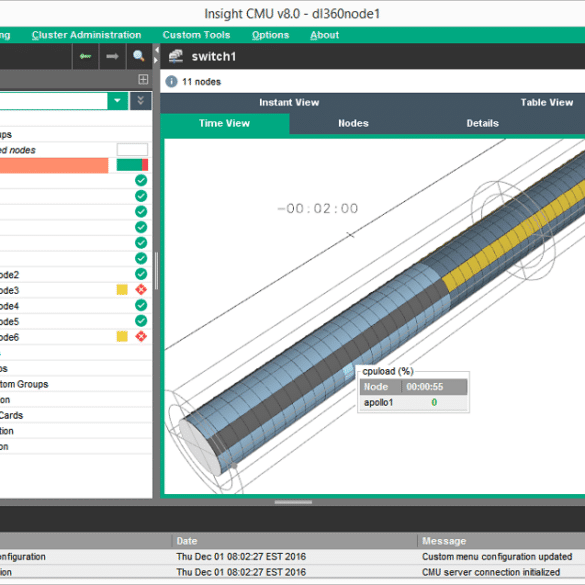This screenshot has height=585, width=585.
Task: Click the green check status icon for ode5
Action: (x=141, y=321)
